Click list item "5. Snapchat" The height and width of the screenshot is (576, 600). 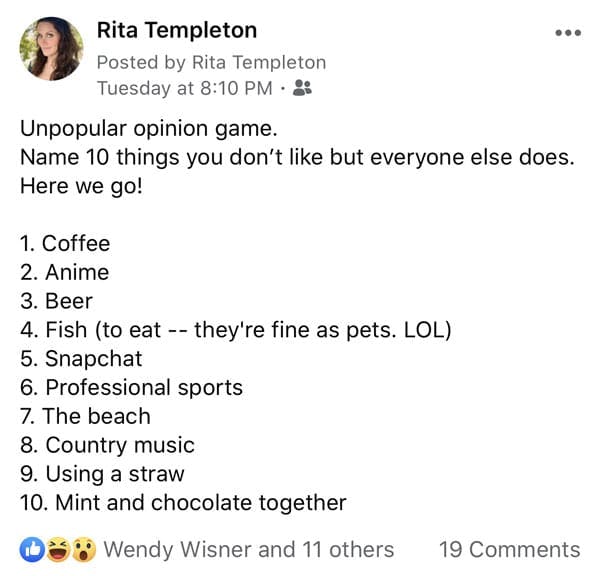81,359
